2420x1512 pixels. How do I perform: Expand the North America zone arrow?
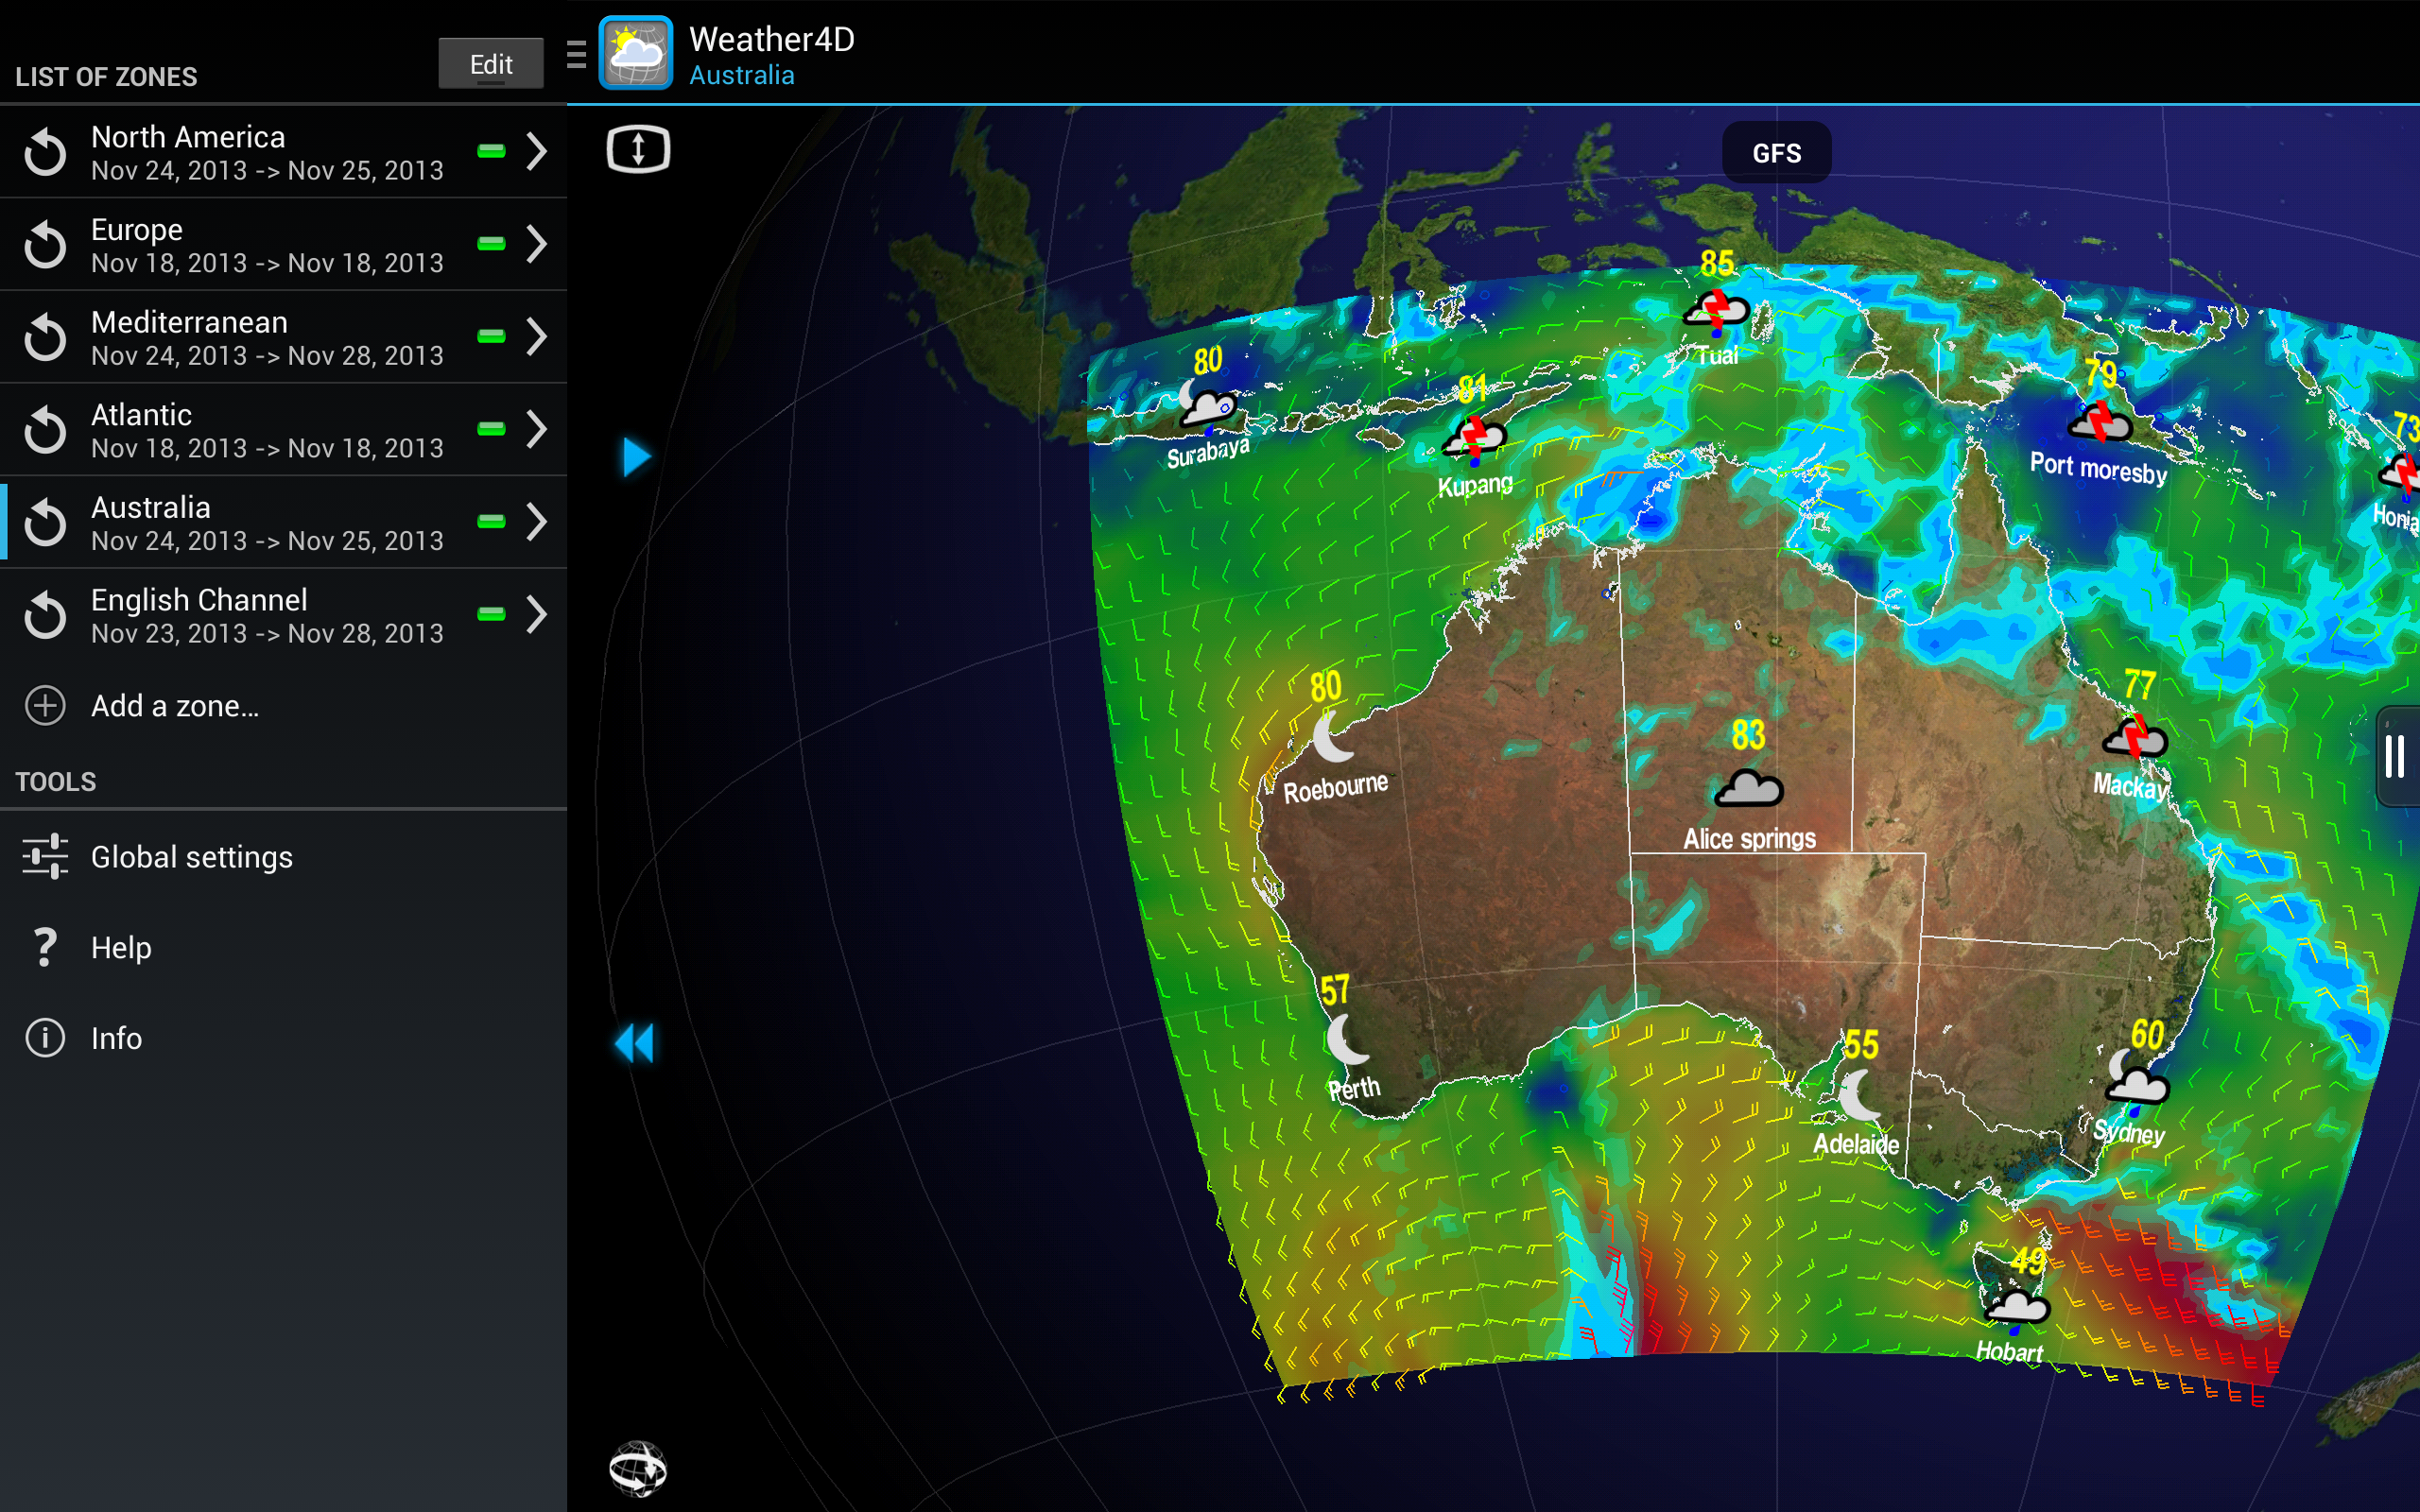537,152
